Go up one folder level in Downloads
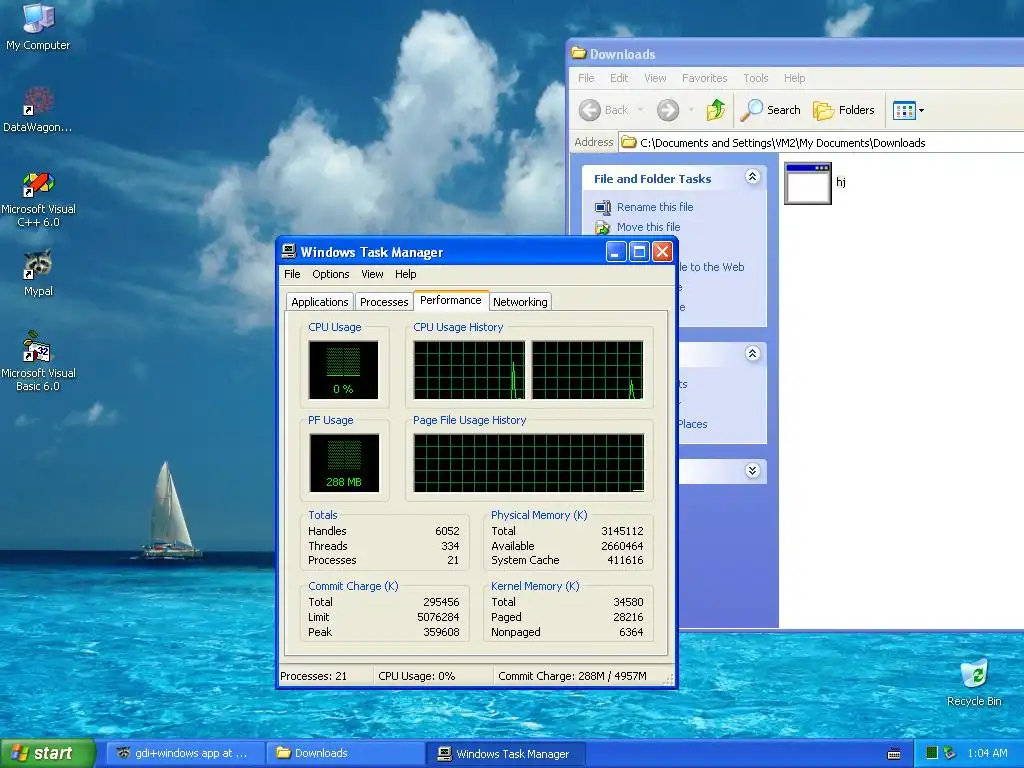 click(716, 110)
